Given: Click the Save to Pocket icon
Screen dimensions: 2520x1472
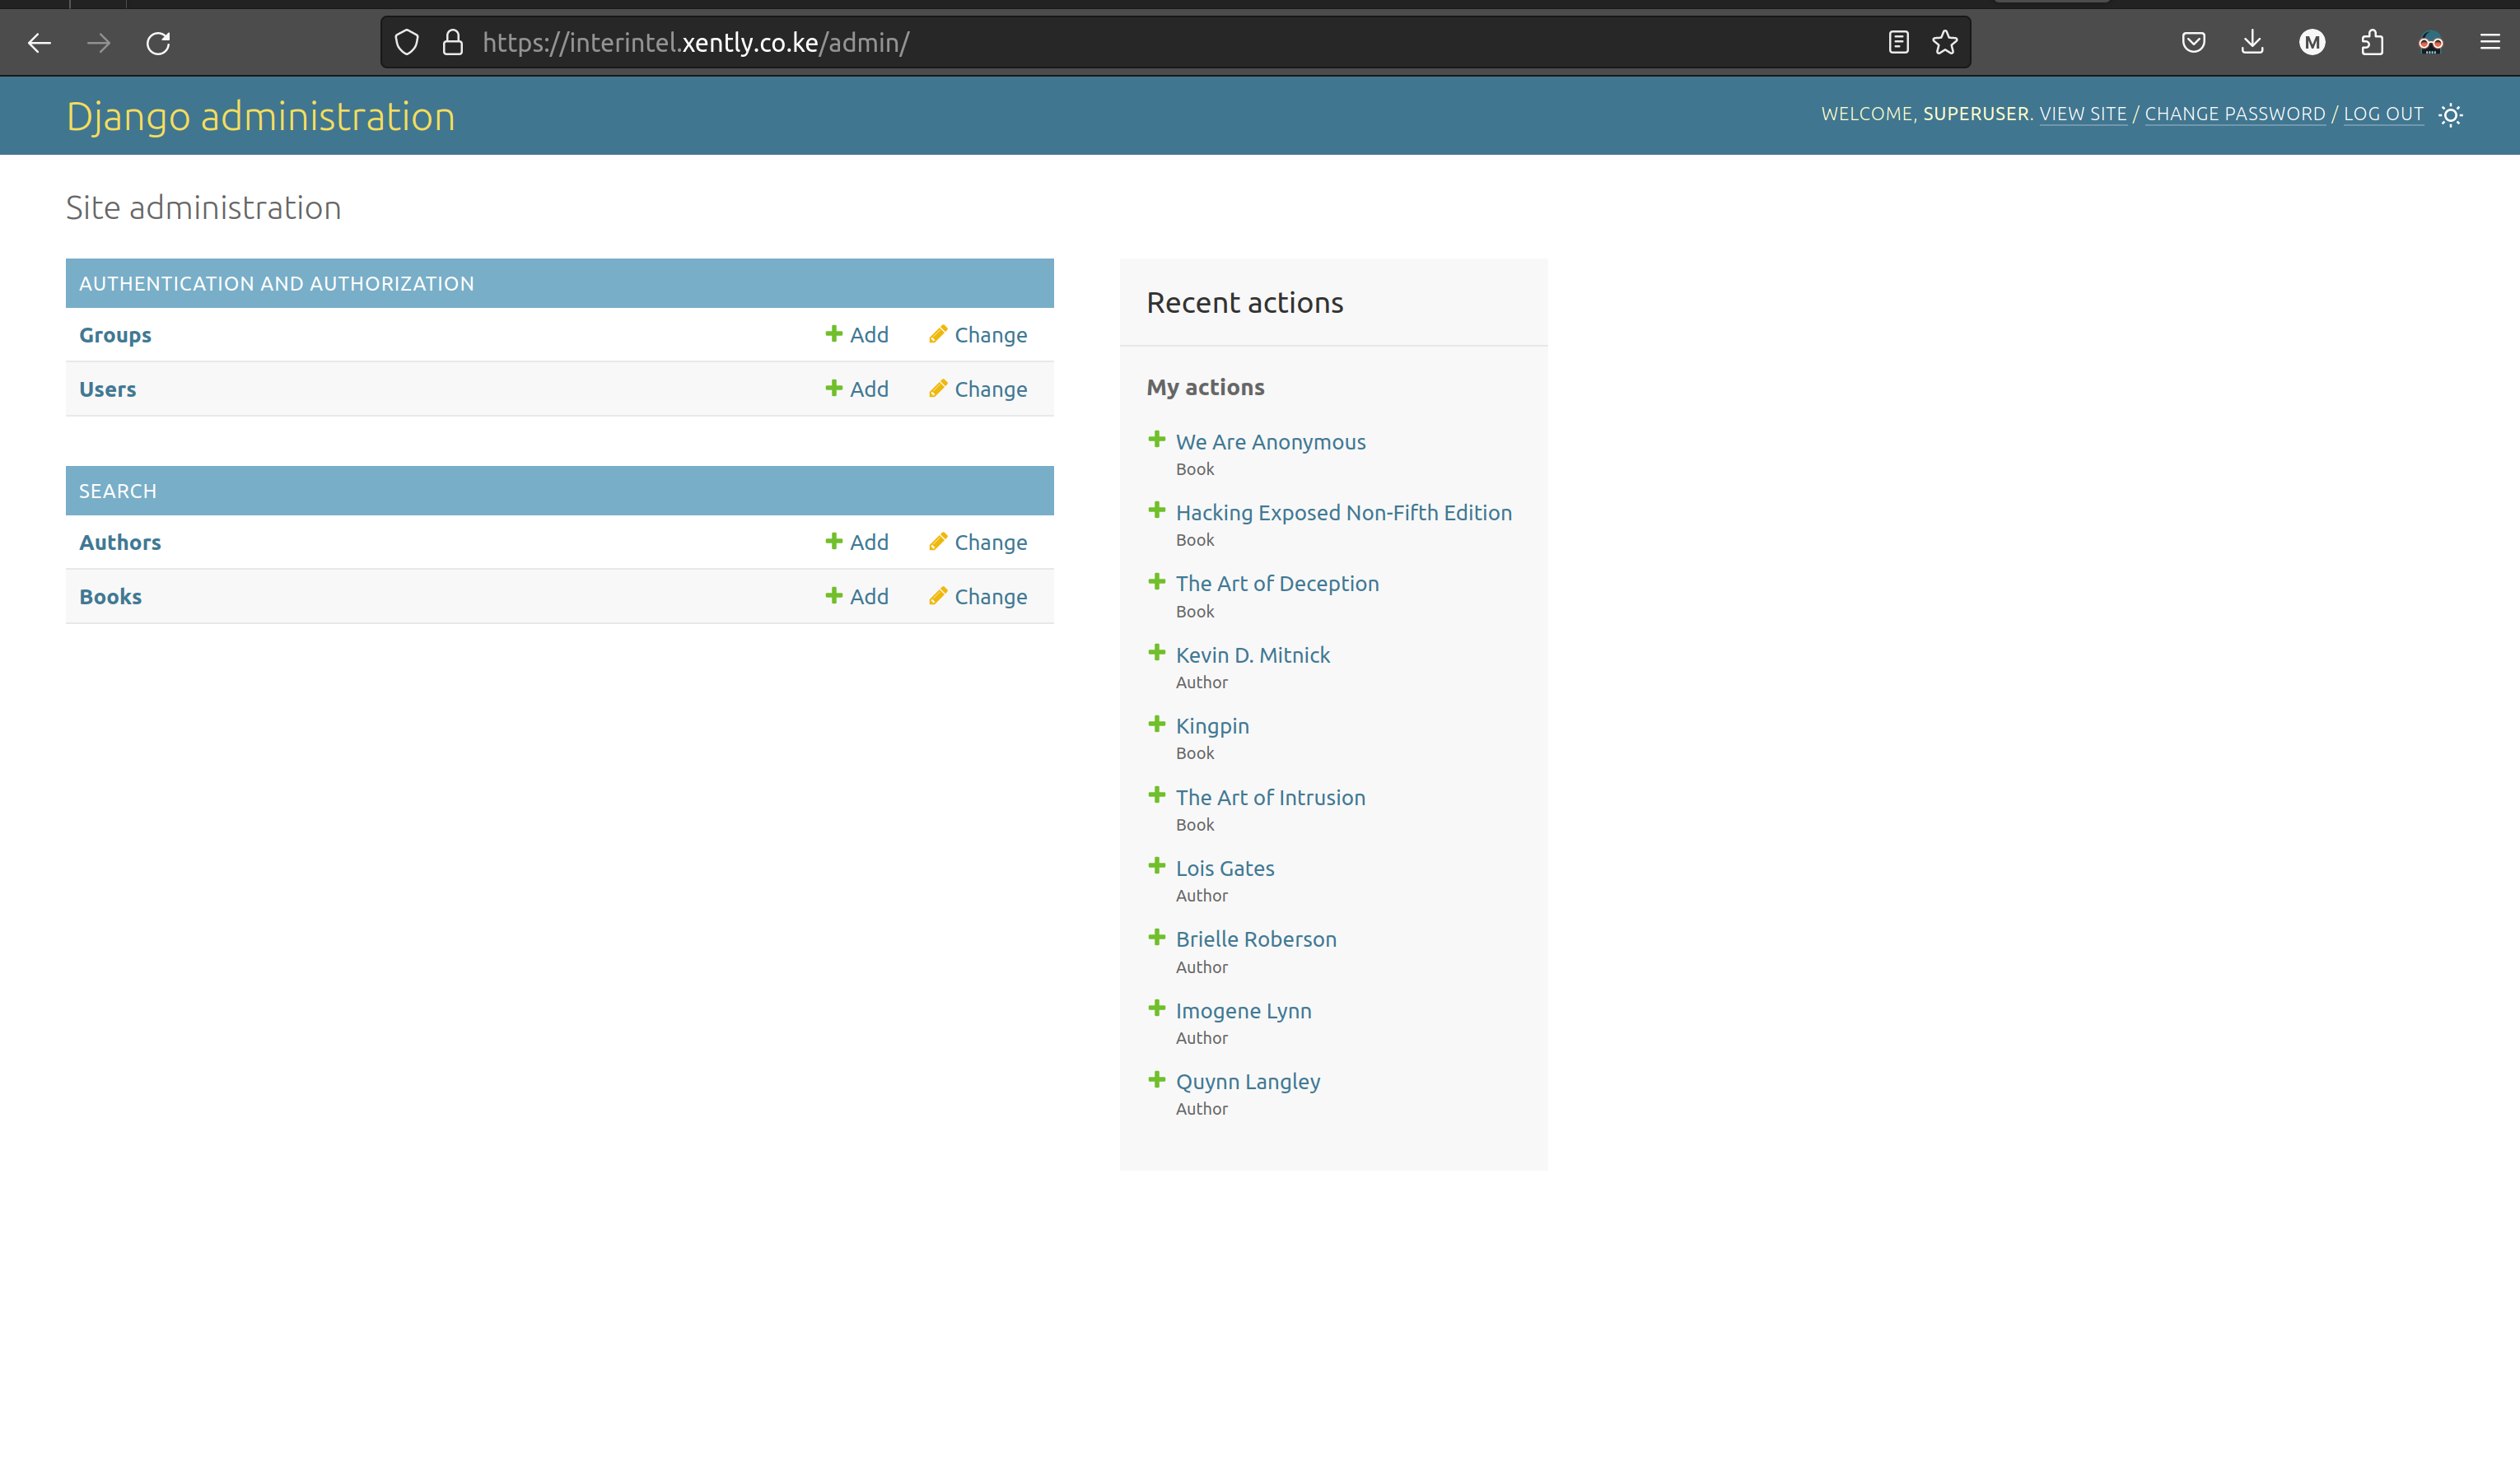Looking at the screenshot, I should pyautogui.click(x=2193, y=42).
